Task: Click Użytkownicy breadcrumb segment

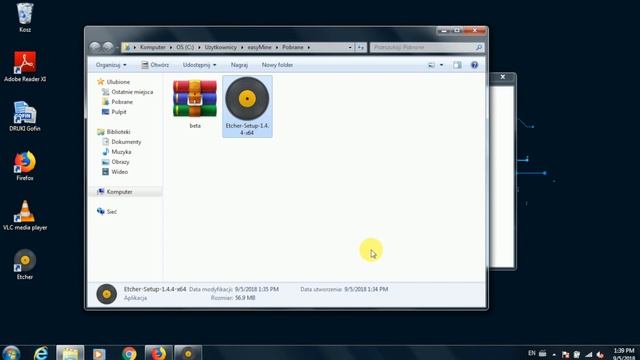Action: 220,47
